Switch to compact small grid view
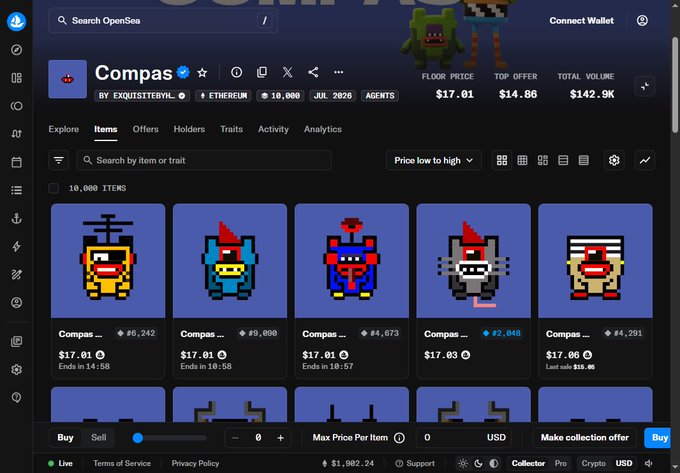This screenshot has height=473, width=680. (522, 160)
